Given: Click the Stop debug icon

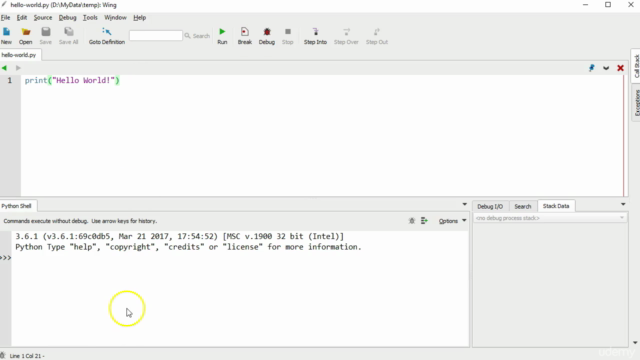Looking at the screenshot, I should pyautogui.click(x=288, y=36).
